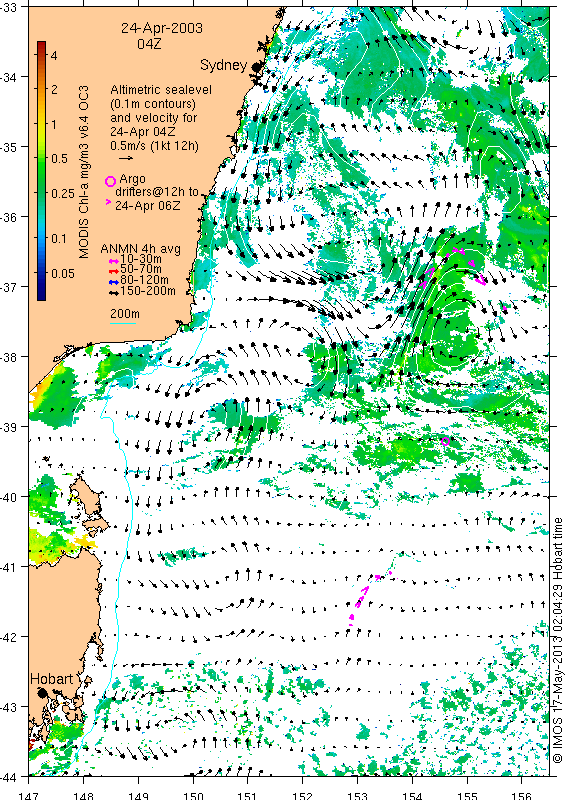Click the 'and velocity for' legend text

click(x=153, y=118)
